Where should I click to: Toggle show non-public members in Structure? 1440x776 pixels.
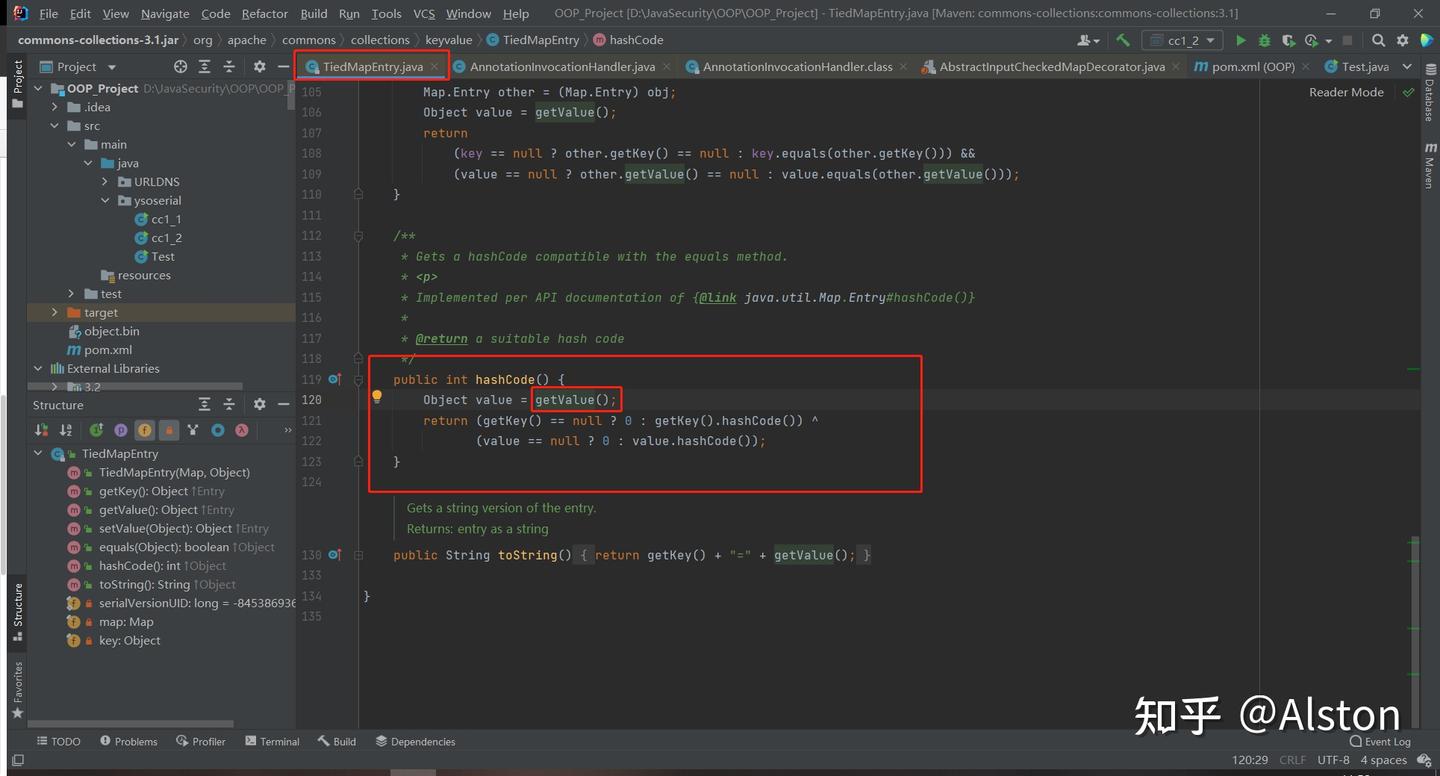pos(169,430)
